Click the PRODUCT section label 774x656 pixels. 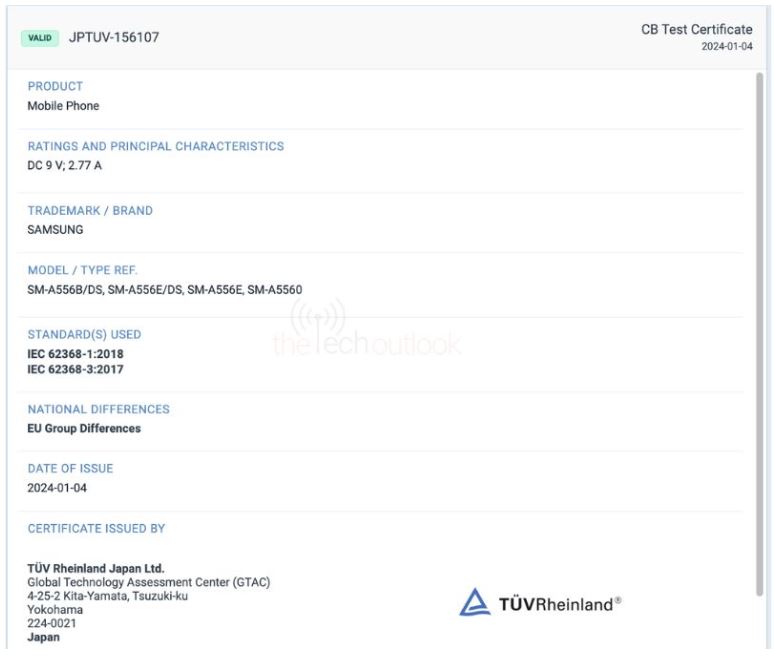[55, 87]
